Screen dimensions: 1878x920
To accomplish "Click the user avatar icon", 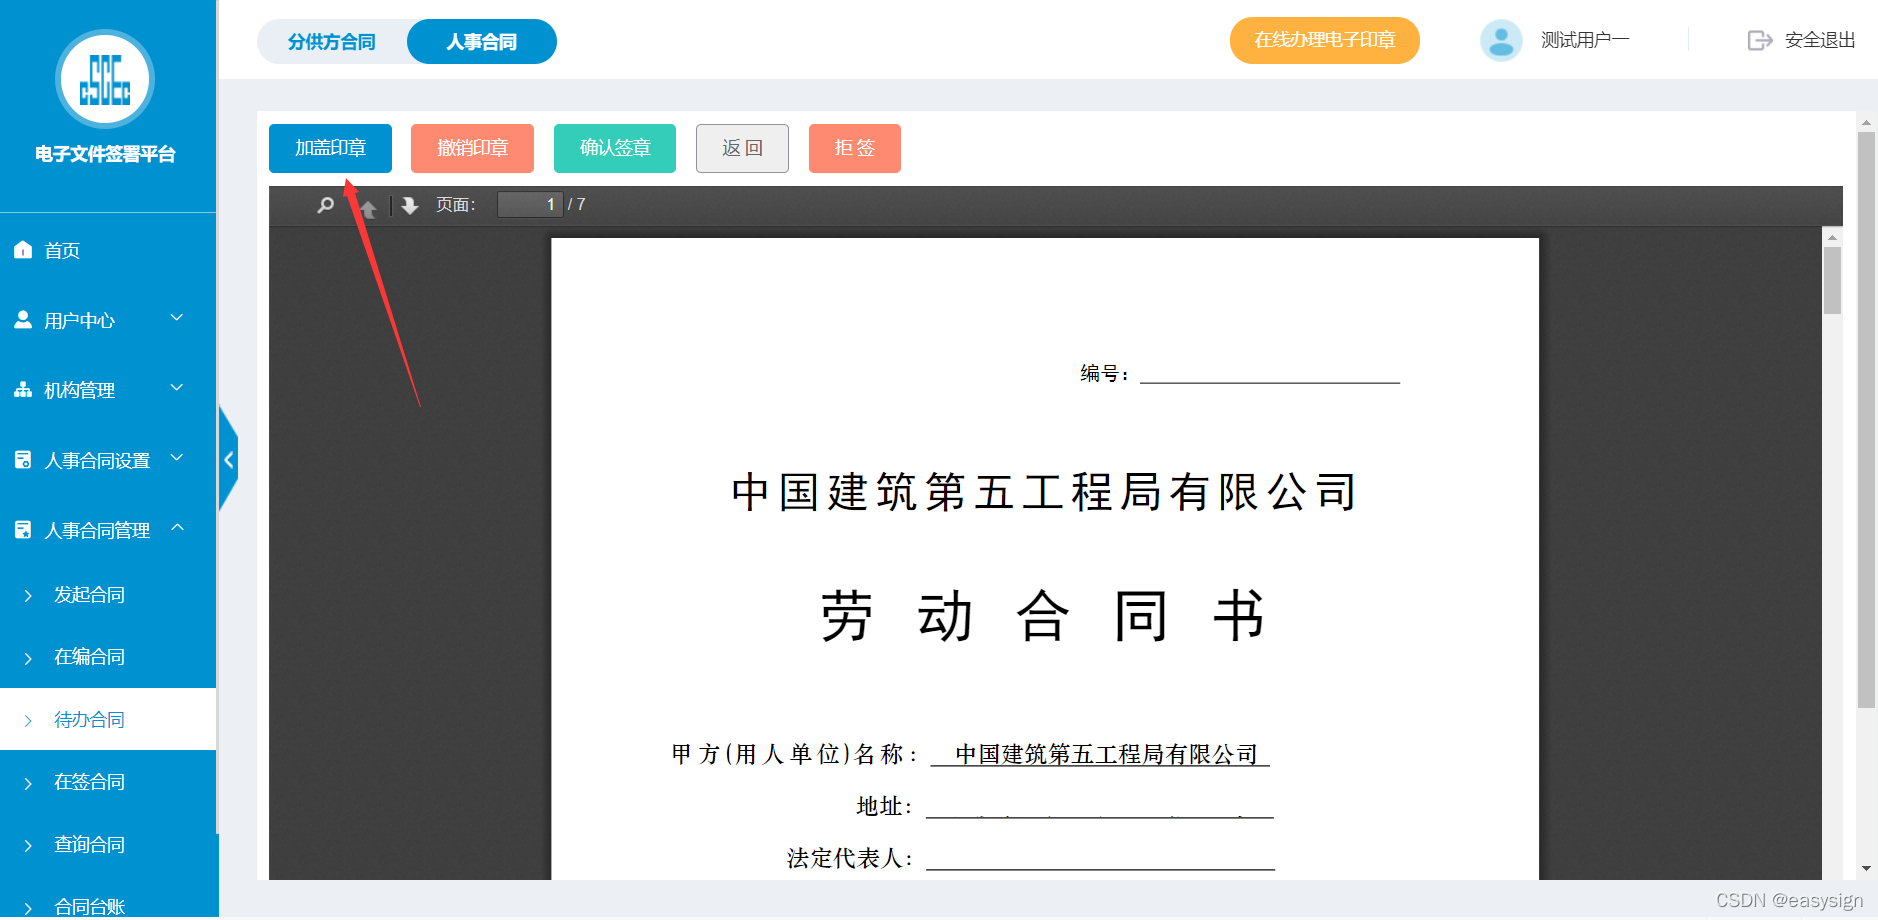I will point(1501,40).
